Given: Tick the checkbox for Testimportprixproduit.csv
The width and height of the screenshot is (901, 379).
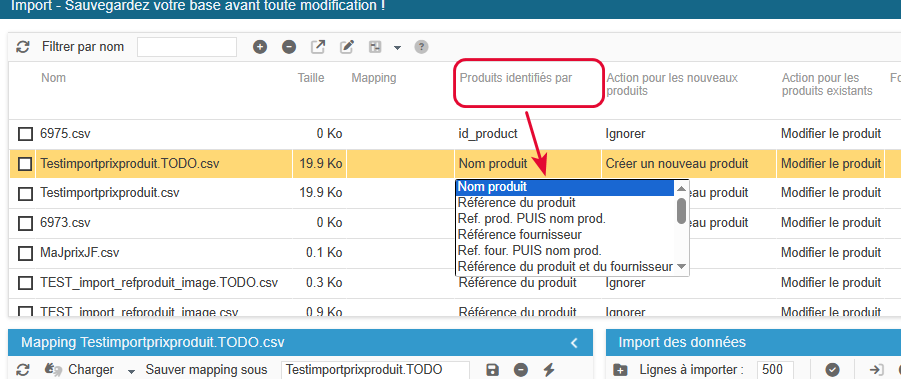Looking at the screenshot, I should [25, 194].
